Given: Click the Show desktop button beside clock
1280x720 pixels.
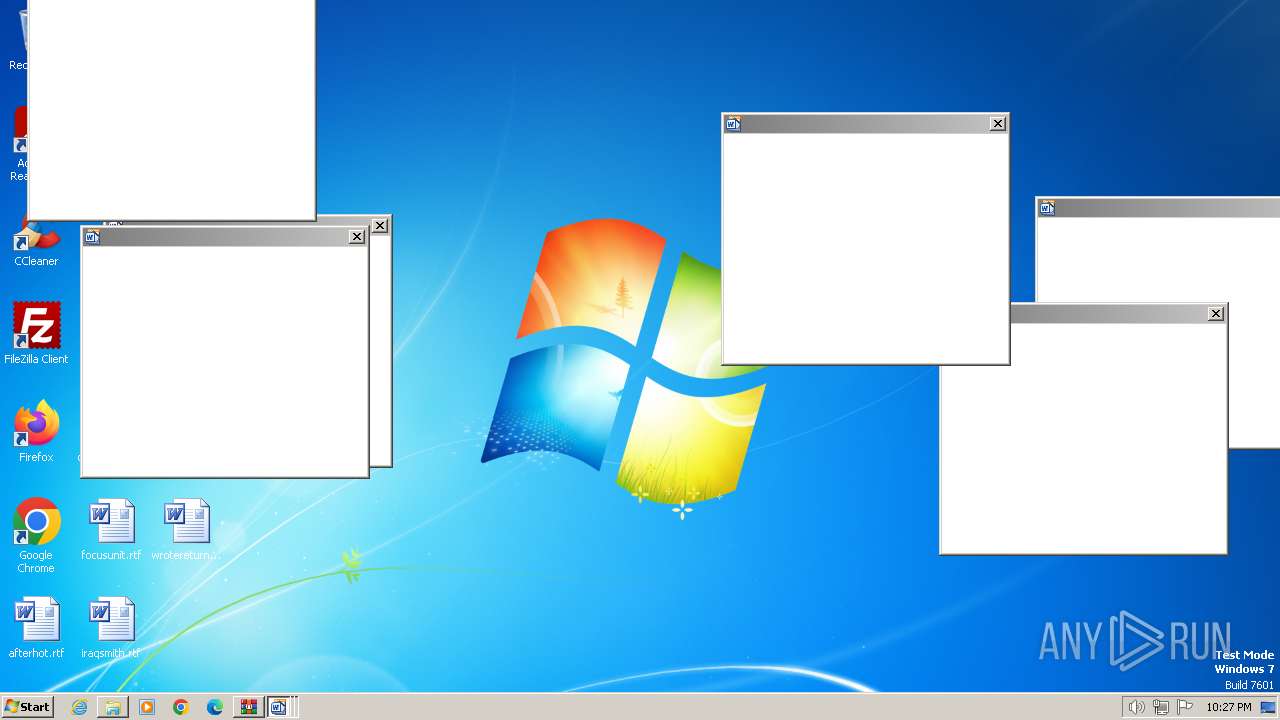Looking at the screenshot, I should tap(1268, 707).
